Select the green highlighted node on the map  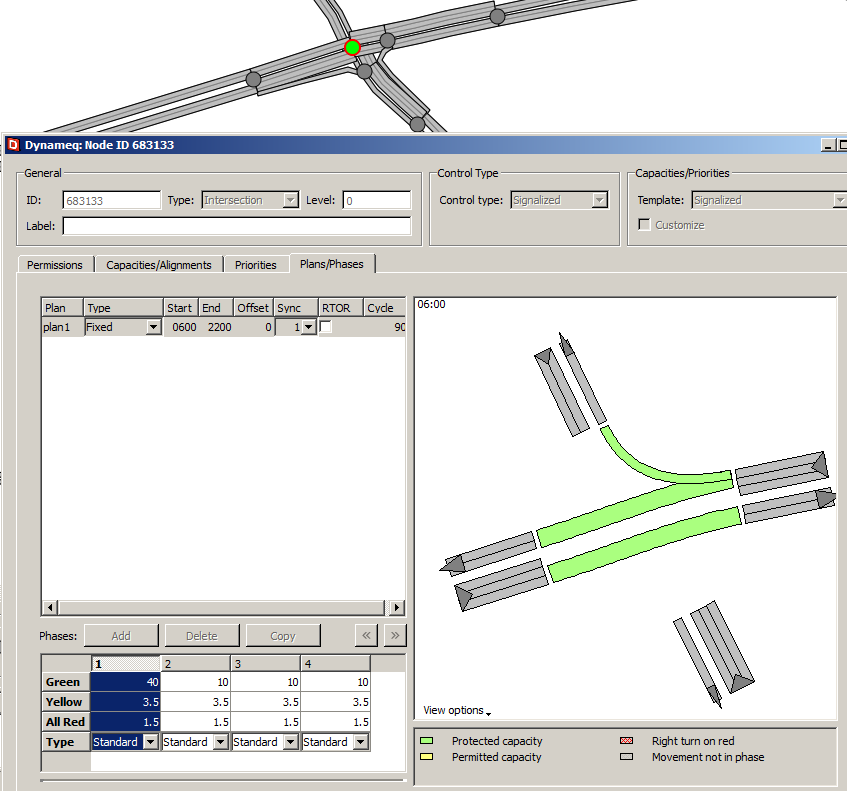[x=352, y=48]
